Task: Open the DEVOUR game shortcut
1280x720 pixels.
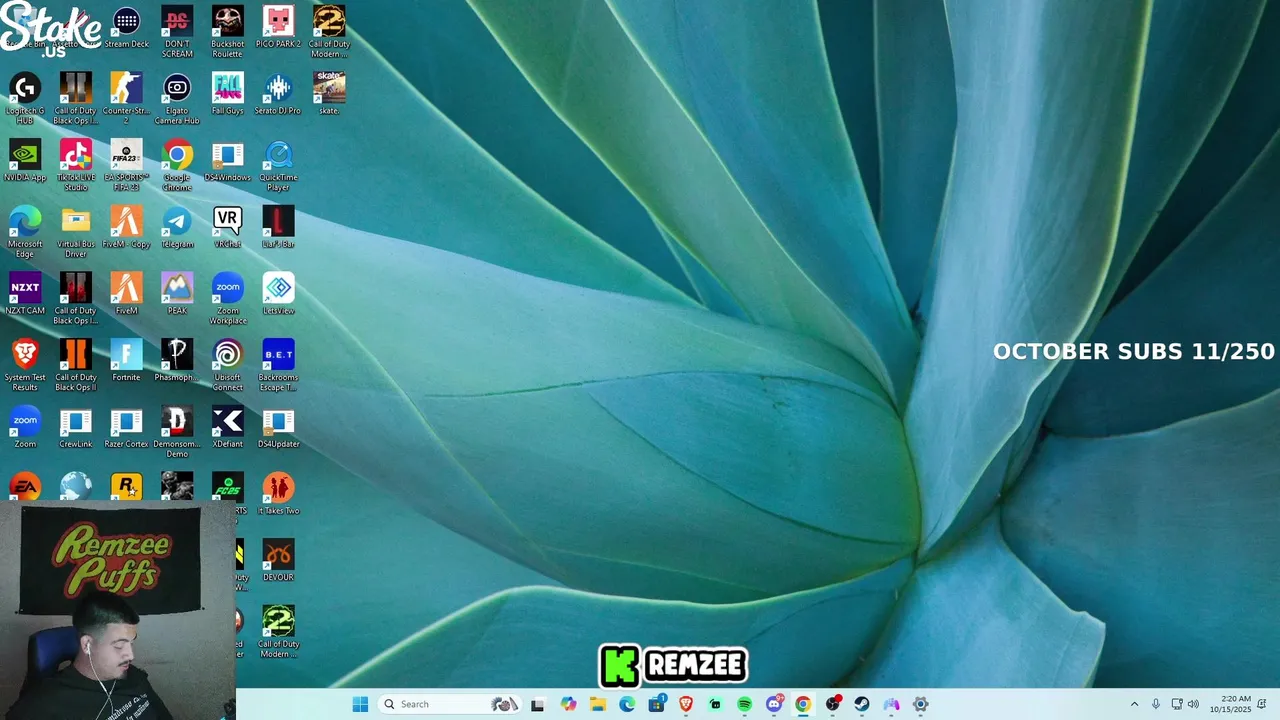Action: click(278, 560)
